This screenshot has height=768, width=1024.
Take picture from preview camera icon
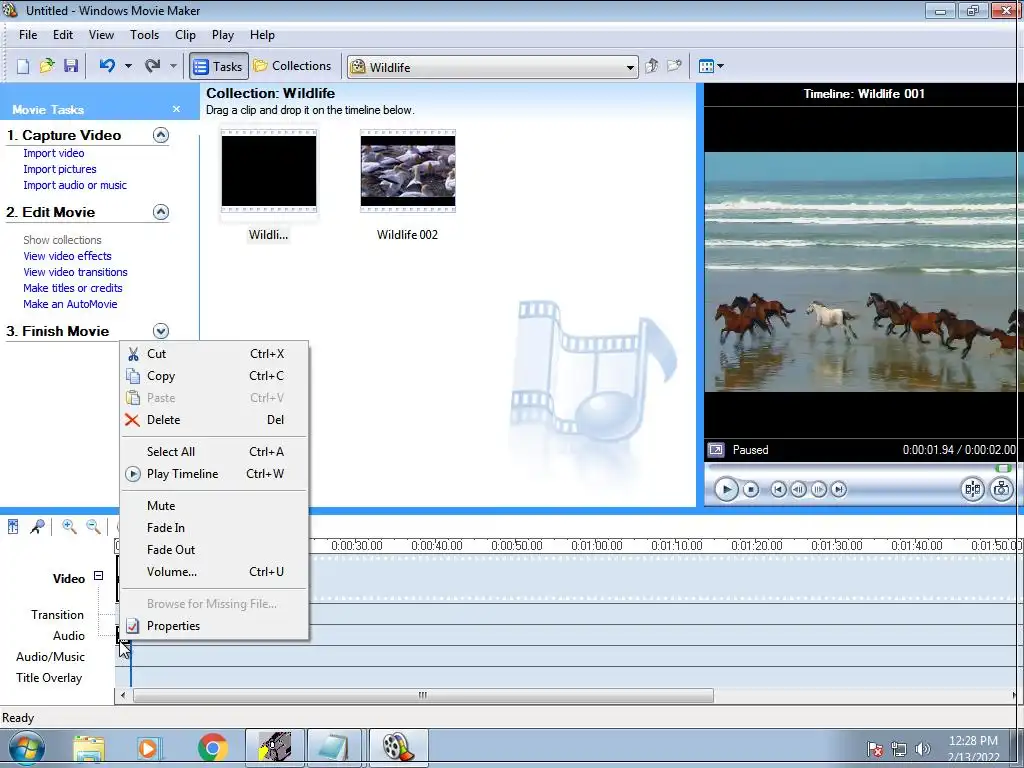1001,489
